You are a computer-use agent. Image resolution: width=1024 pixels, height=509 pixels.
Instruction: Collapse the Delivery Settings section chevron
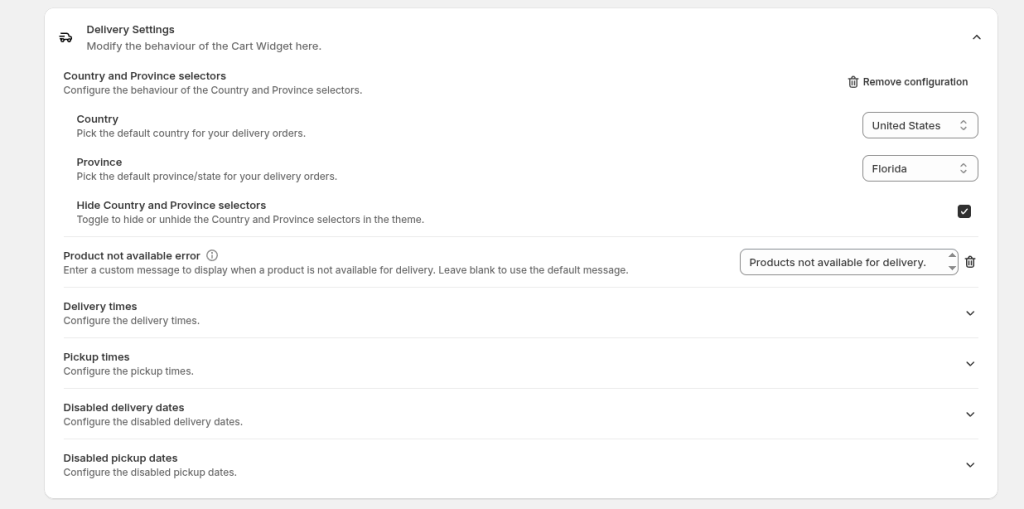pos(976,37)
